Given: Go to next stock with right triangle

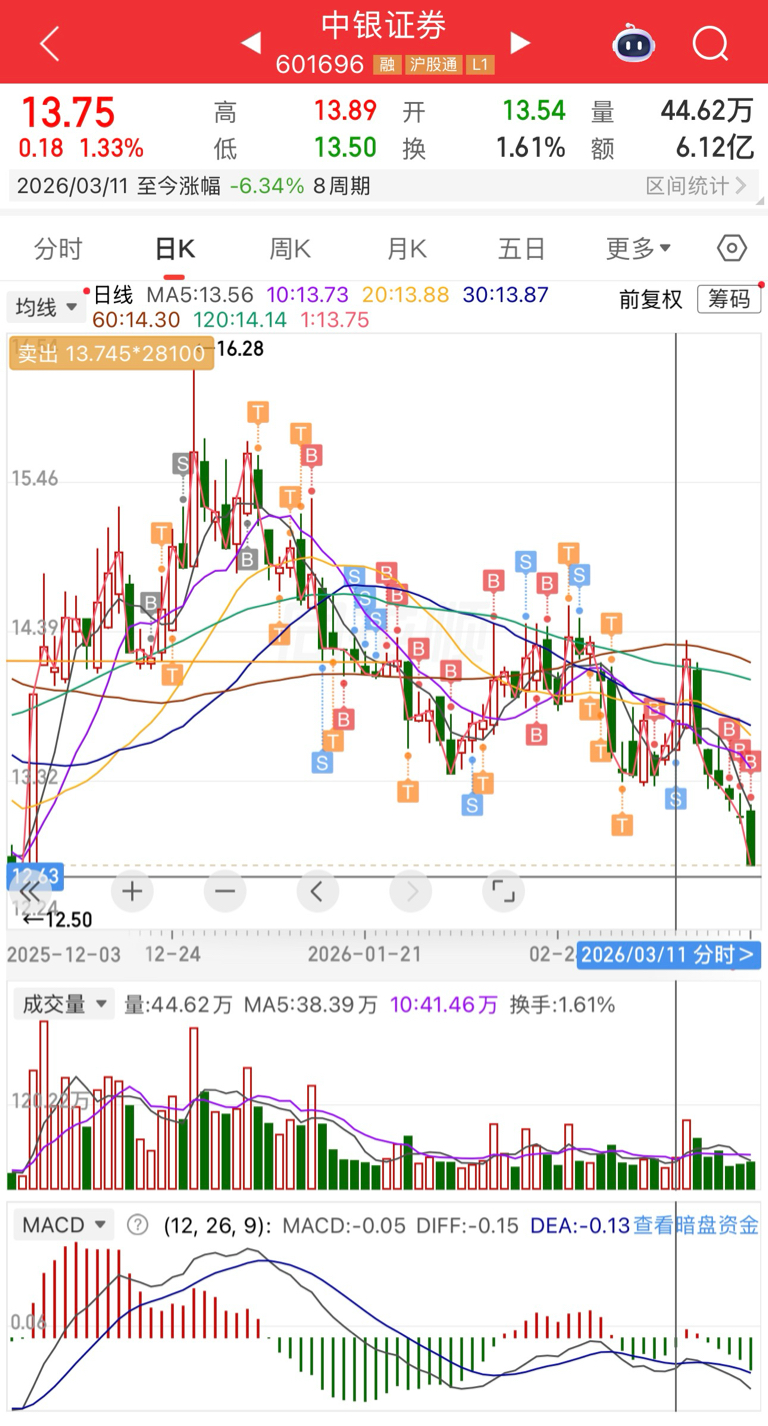Looking at the screenshot, I should 519,42.
